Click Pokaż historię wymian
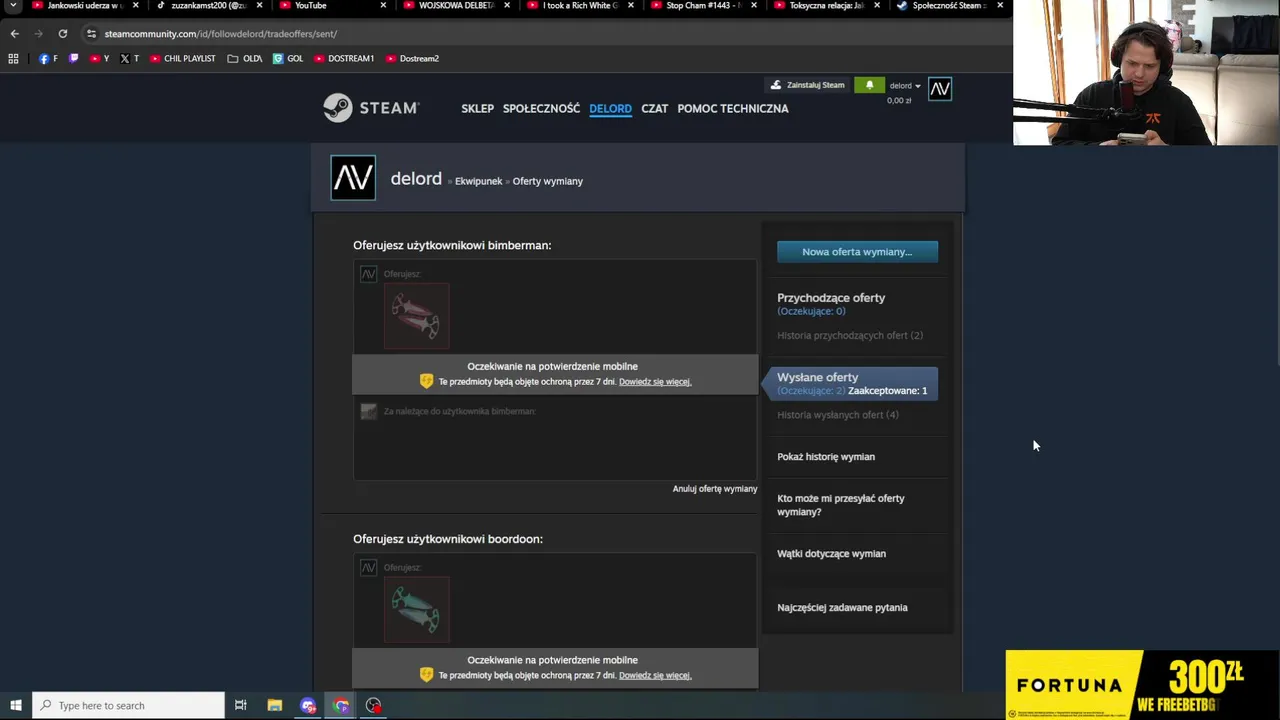The height and width of the screenshot is (720, 1280). (826, 457)
